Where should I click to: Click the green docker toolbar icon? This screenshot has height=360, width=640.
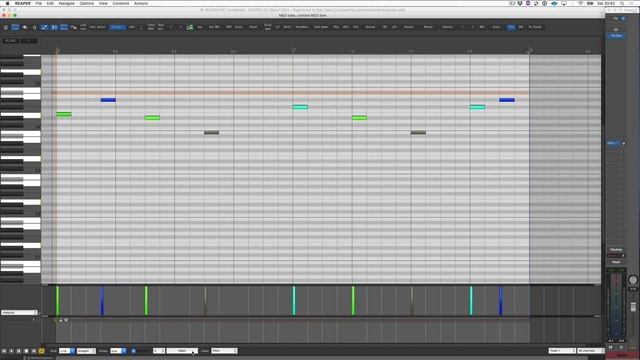[x=190, y=27]
